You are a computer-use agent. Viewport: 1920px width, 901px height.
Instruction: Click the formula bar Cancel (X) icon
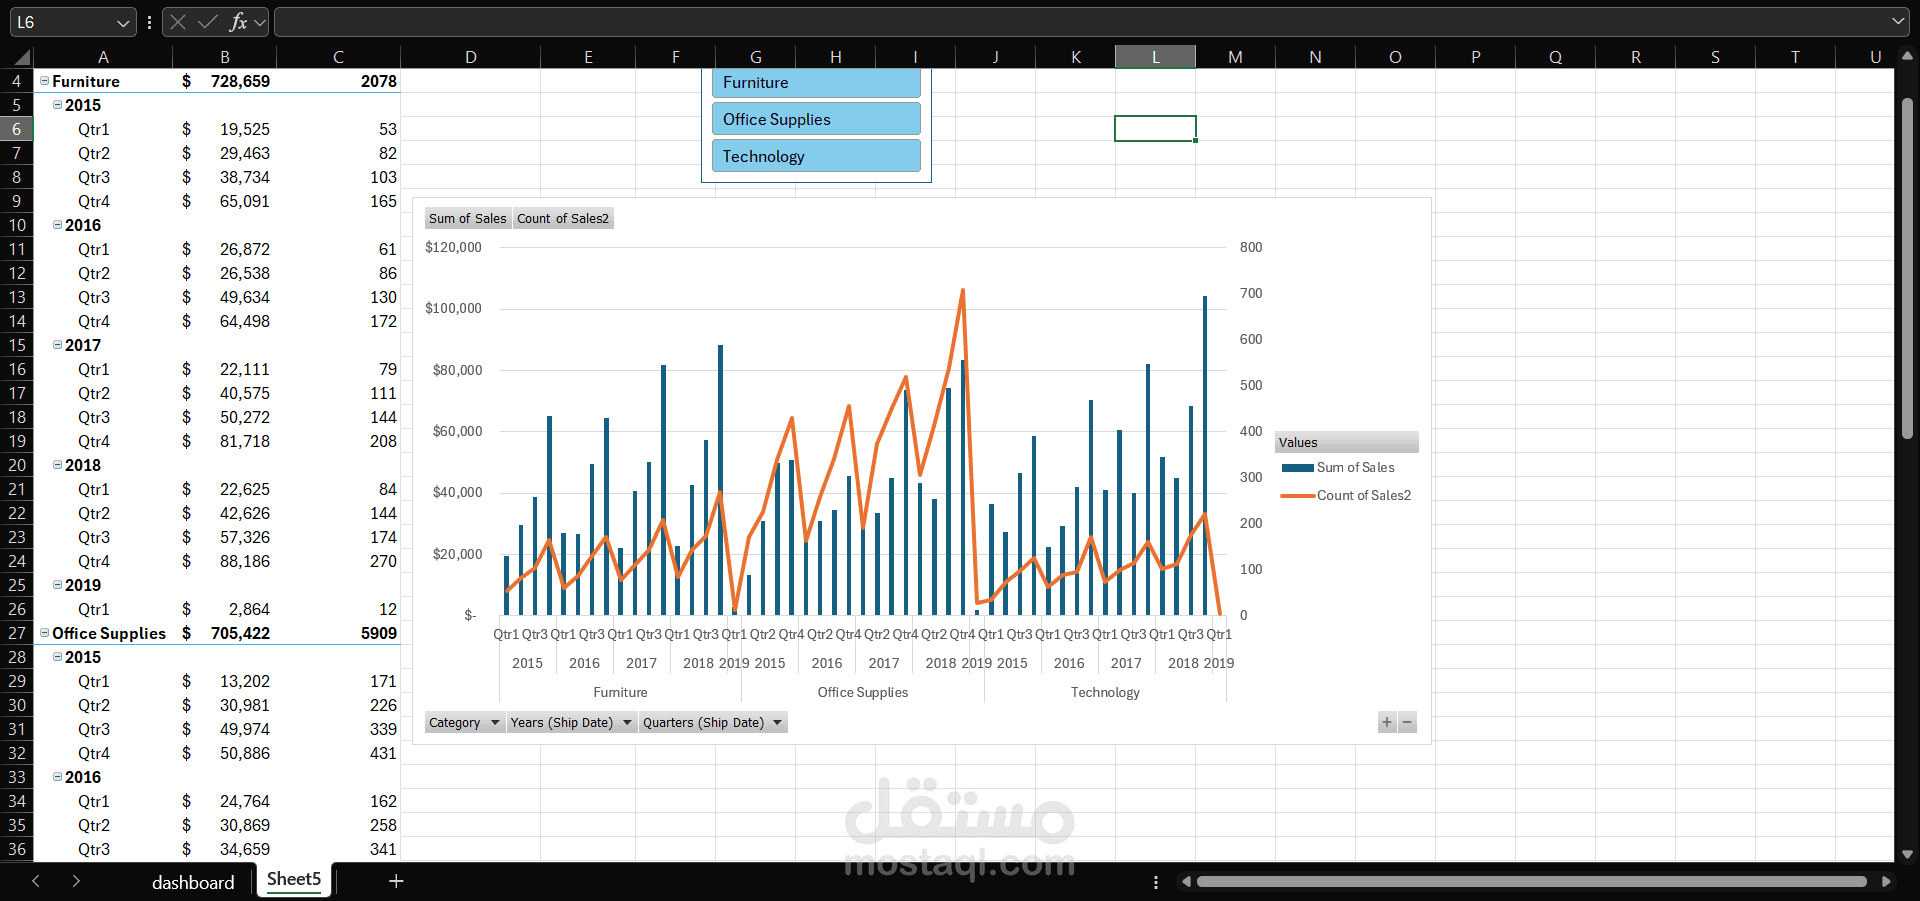[178, 22]
